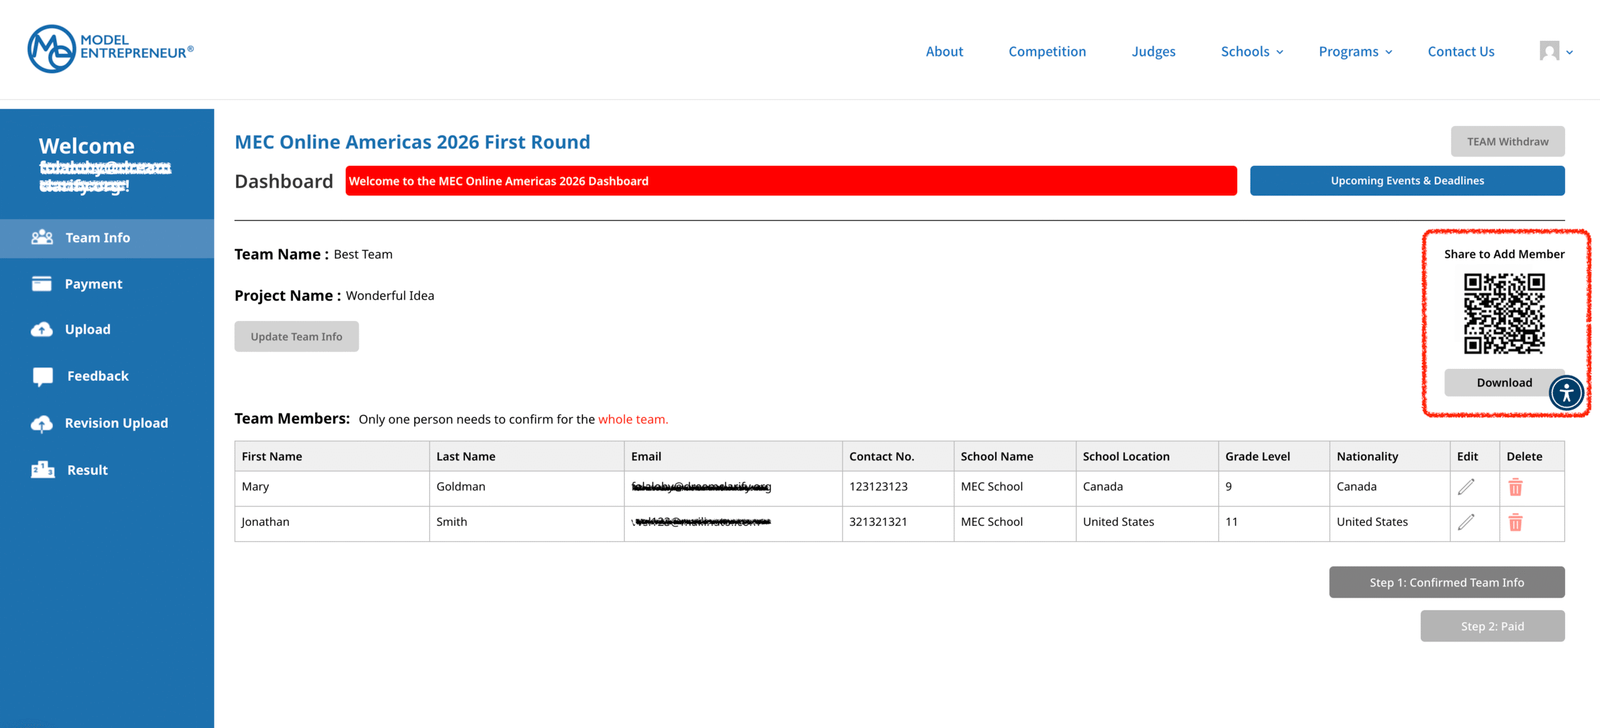The image size is (1600, 728).
Task: Expand the Schools dropdown menu
Action: tap(1251, 51)
